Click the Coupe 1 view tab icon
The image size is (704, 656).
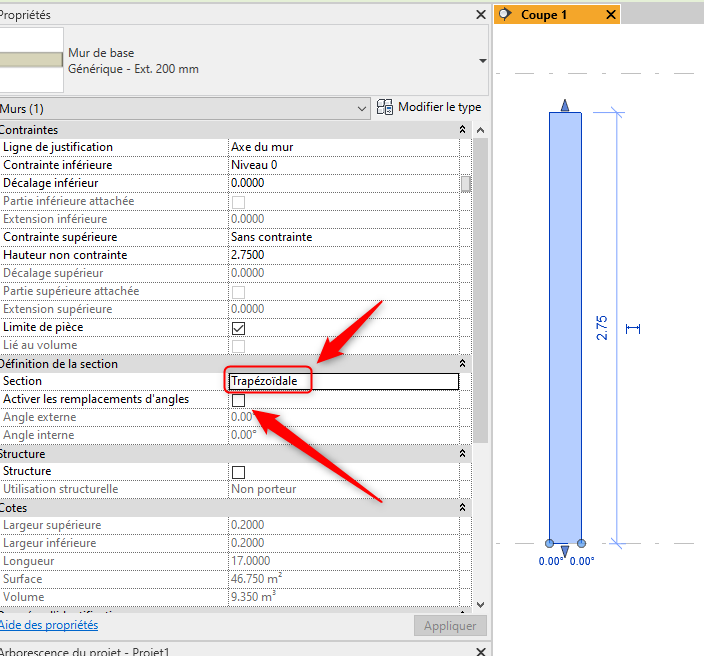[x=505, y=14]
